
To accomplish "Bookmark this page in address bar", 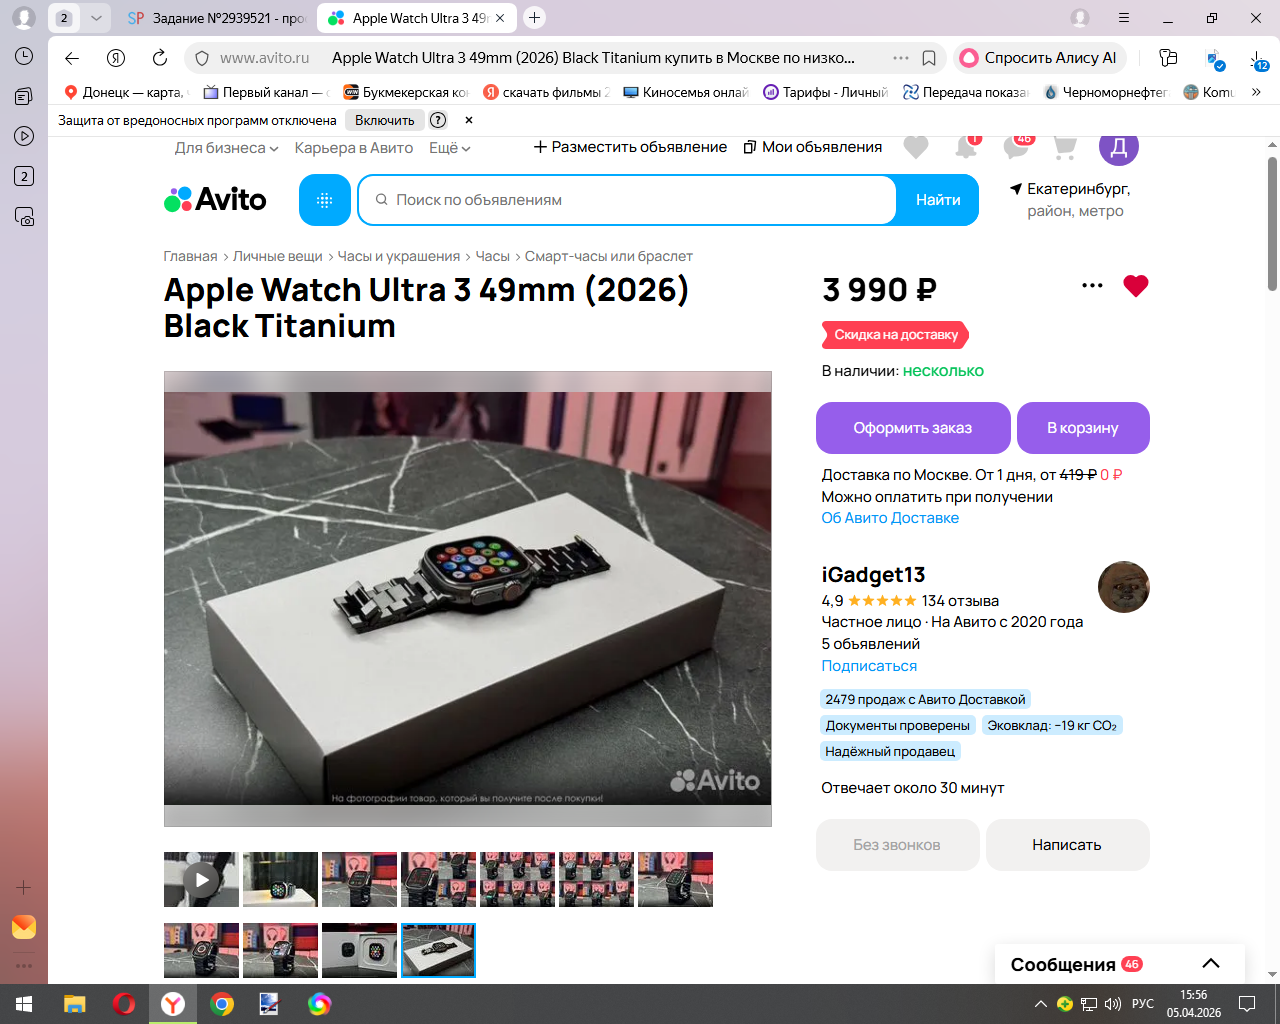I will [929, 58].
